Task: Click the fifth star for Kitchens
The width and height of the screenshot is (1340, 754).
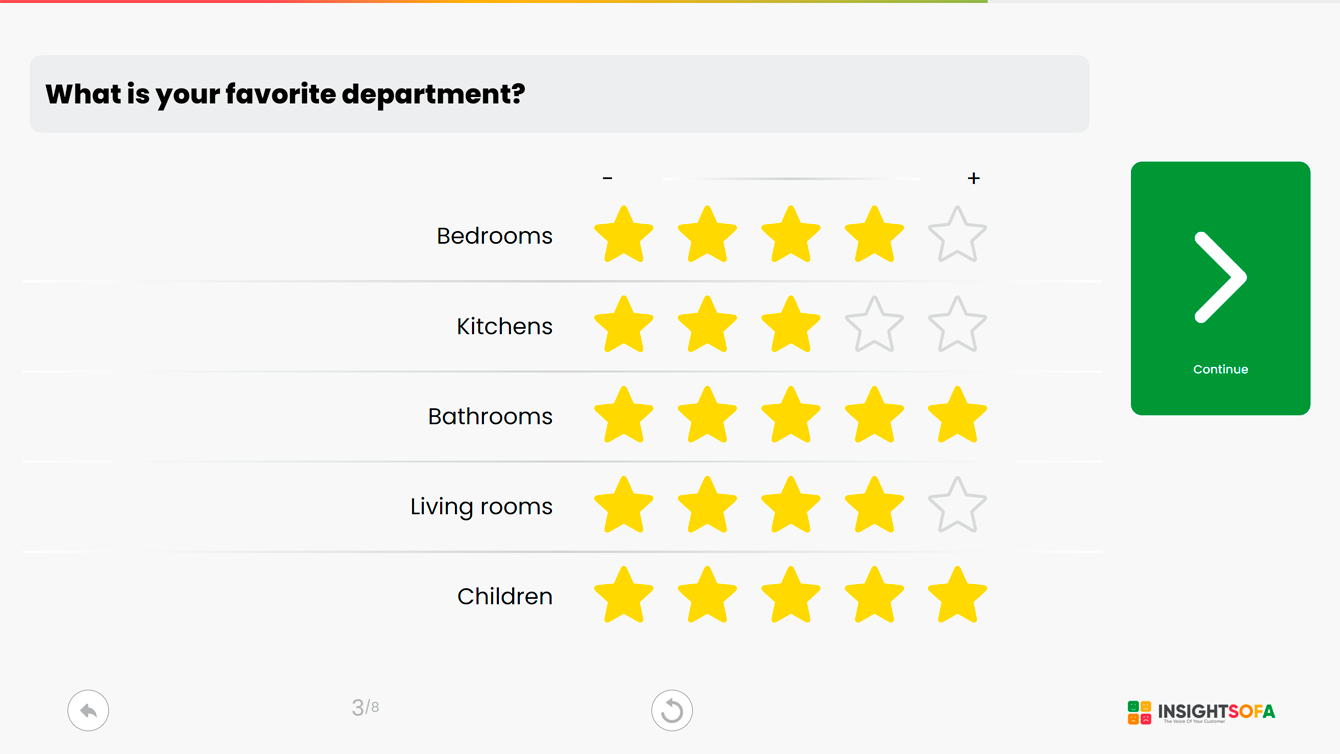Action: click(x=957, y=325)
